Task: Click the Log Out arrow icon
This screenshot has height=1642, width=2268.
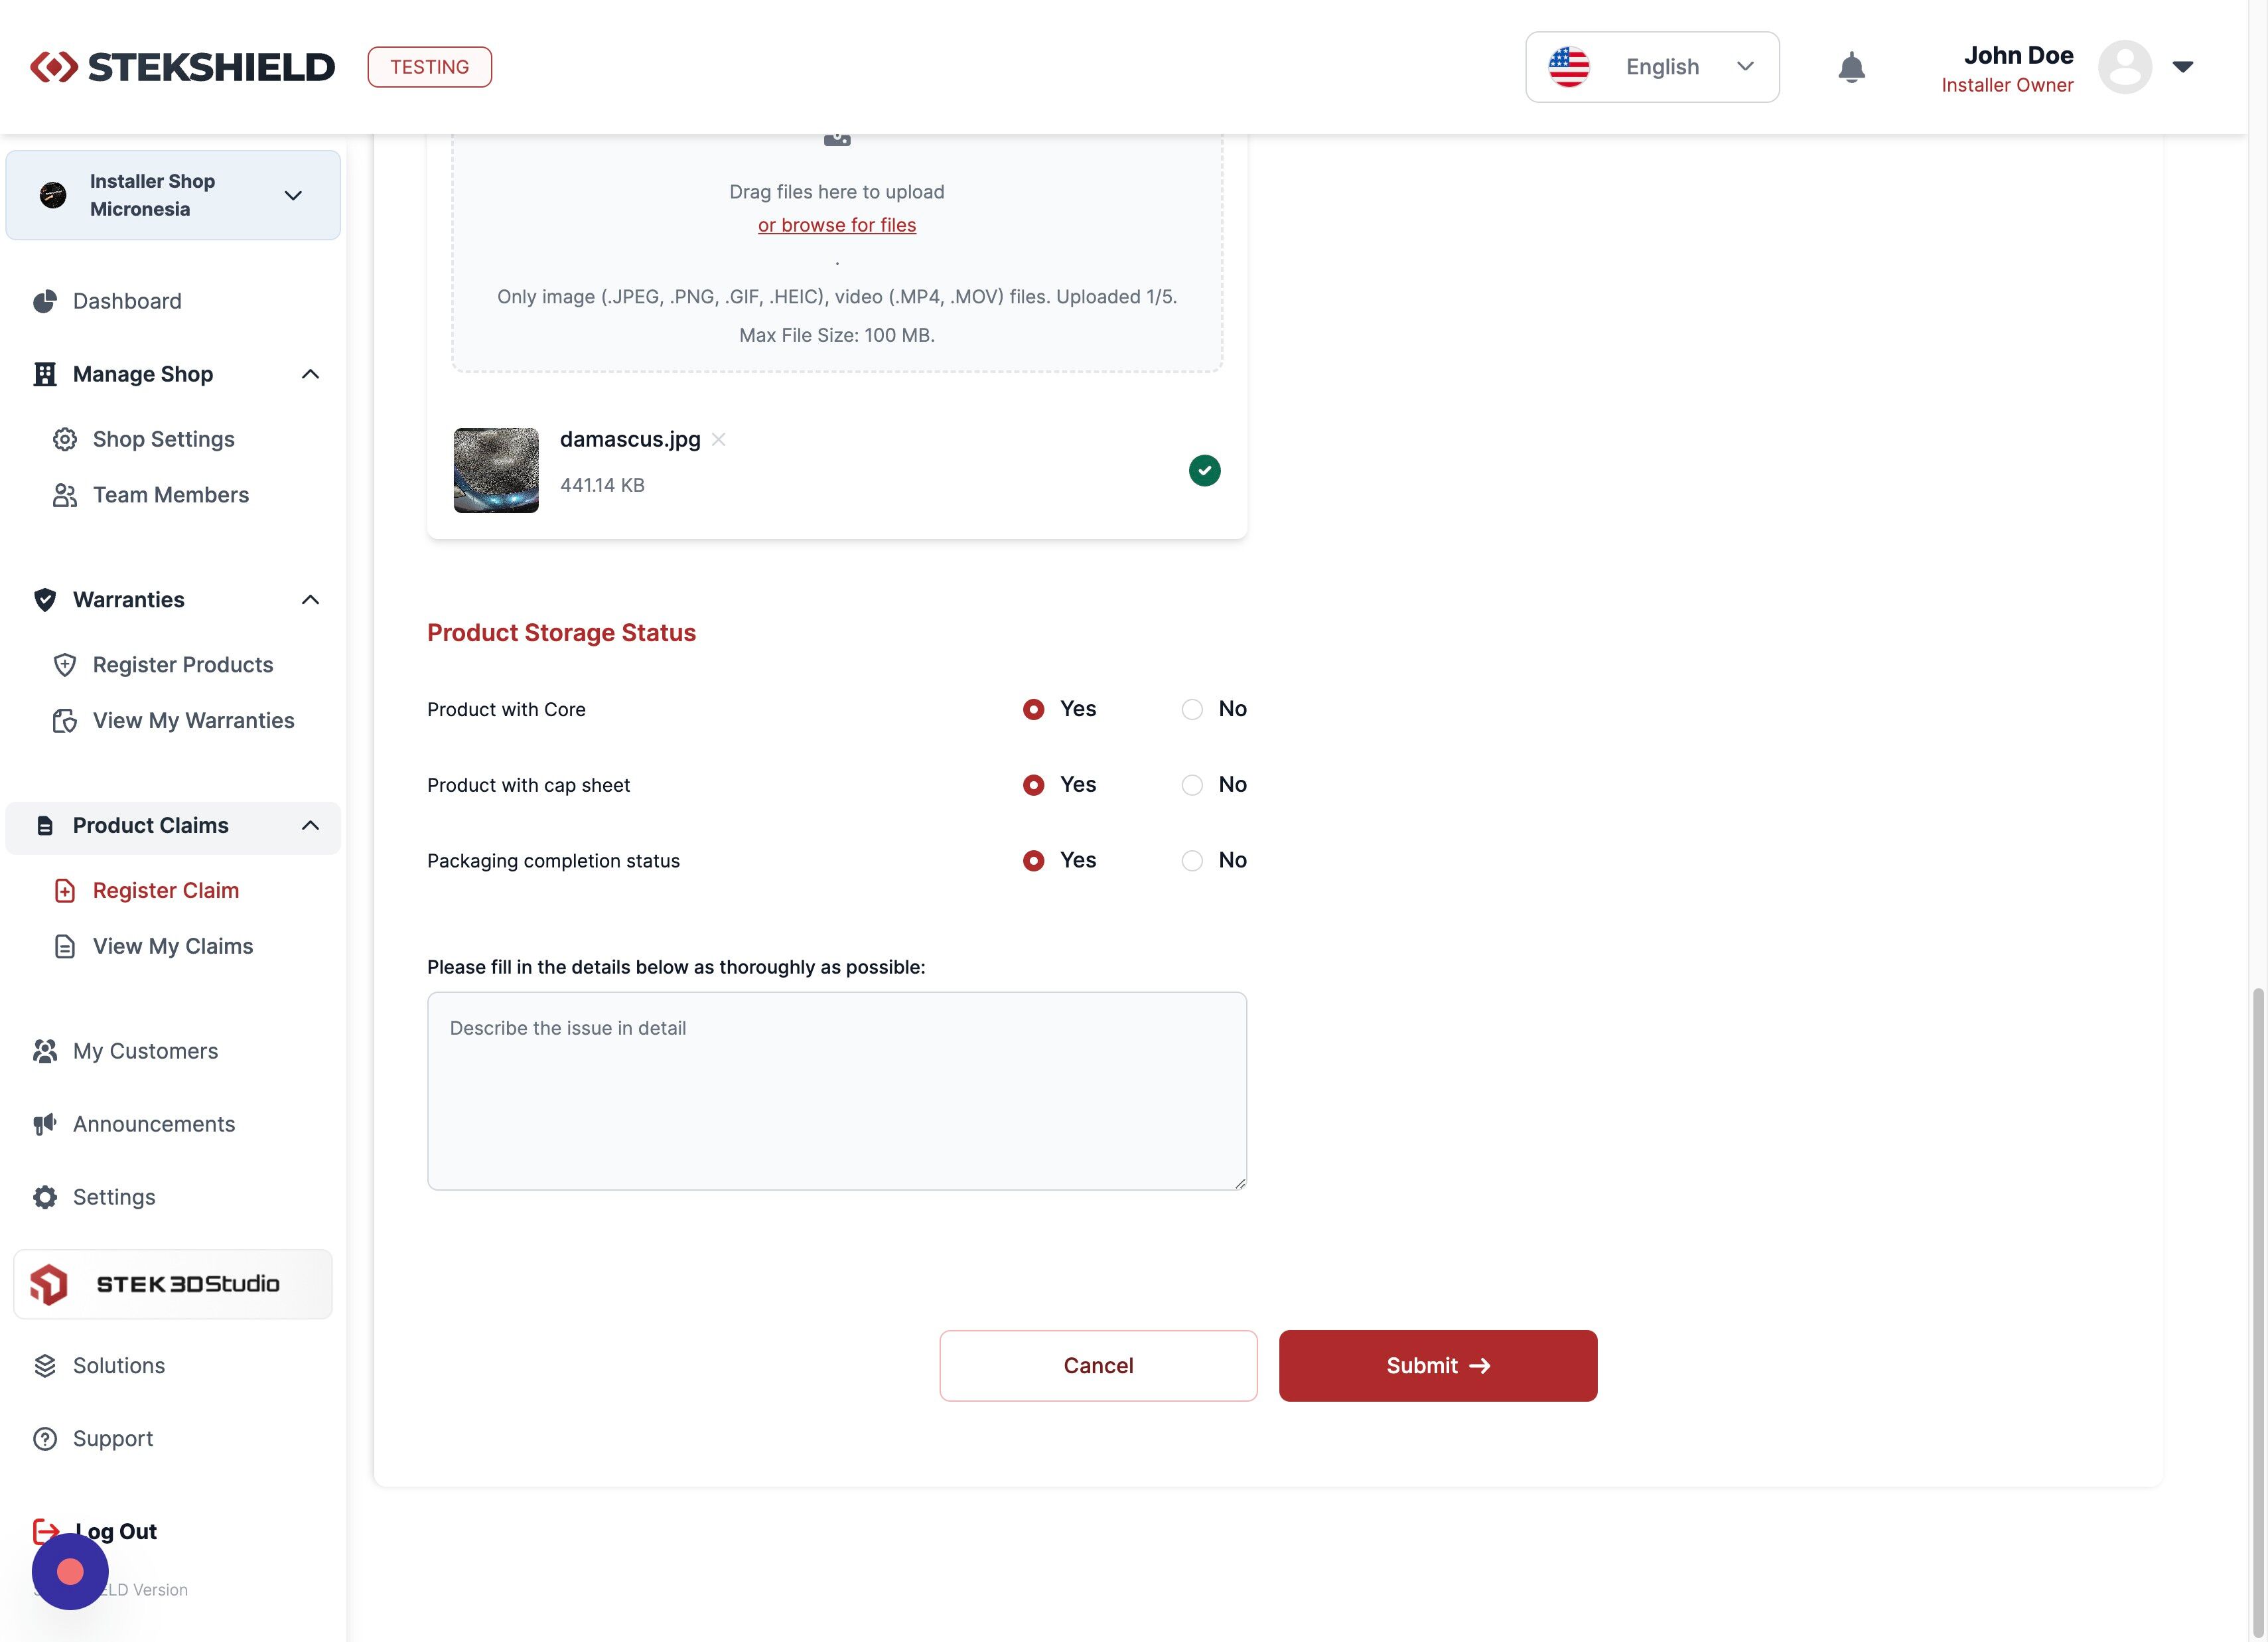Action: pyautogui.click(x=45, y=1531)
